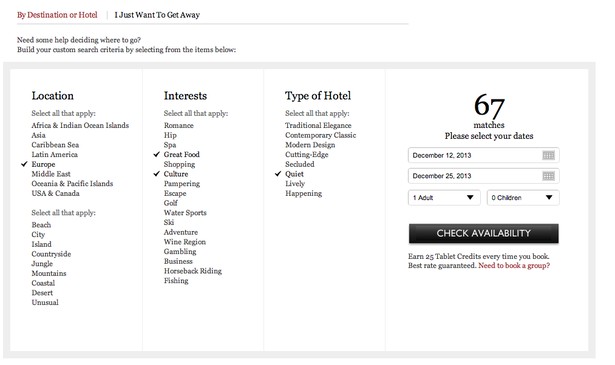
Task: Click the Check Availability button
Action: pos(484,233)
